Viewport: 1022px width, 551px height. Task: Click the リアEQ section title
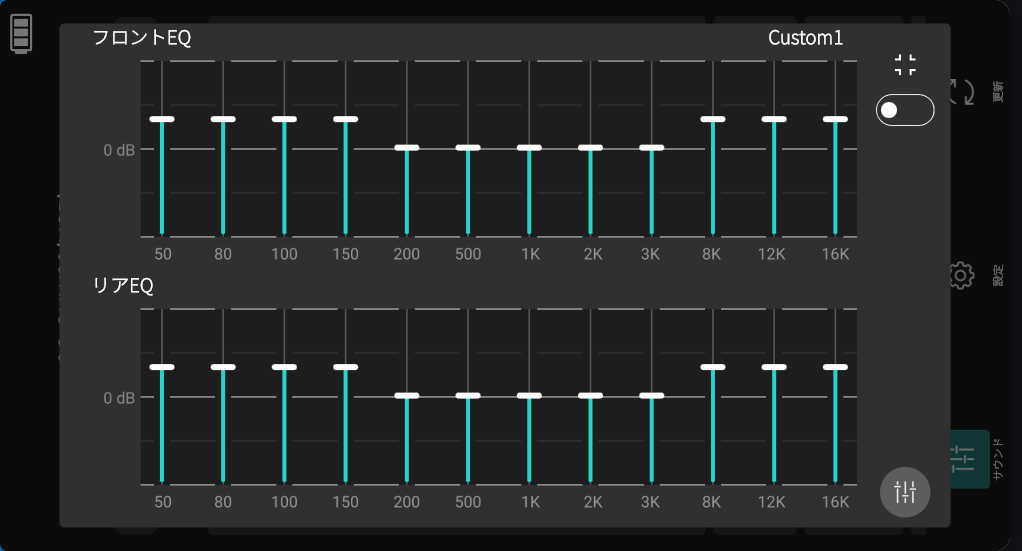[x=122, y=286]
